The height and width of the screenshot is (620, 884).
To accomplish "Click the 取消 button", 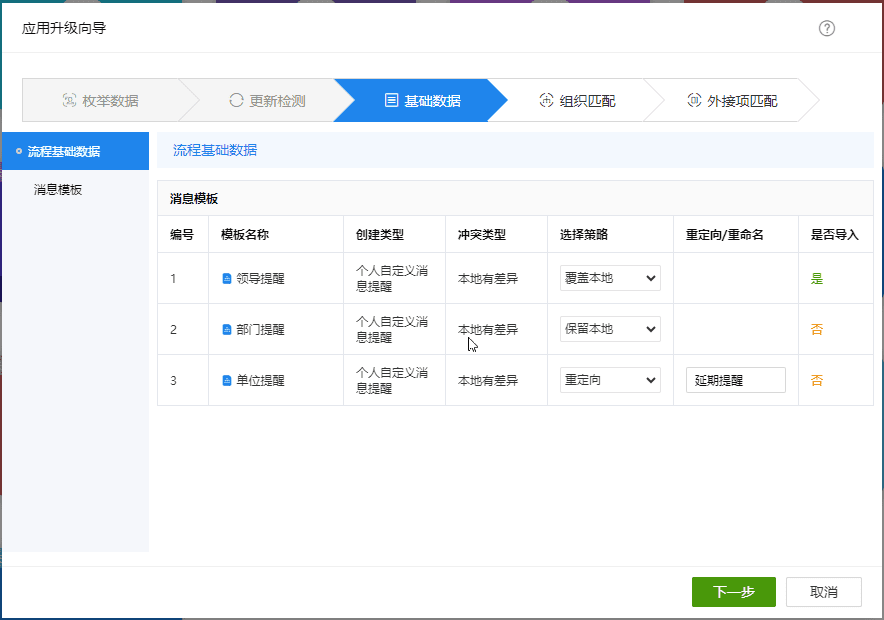I will (x=824, y=592).
